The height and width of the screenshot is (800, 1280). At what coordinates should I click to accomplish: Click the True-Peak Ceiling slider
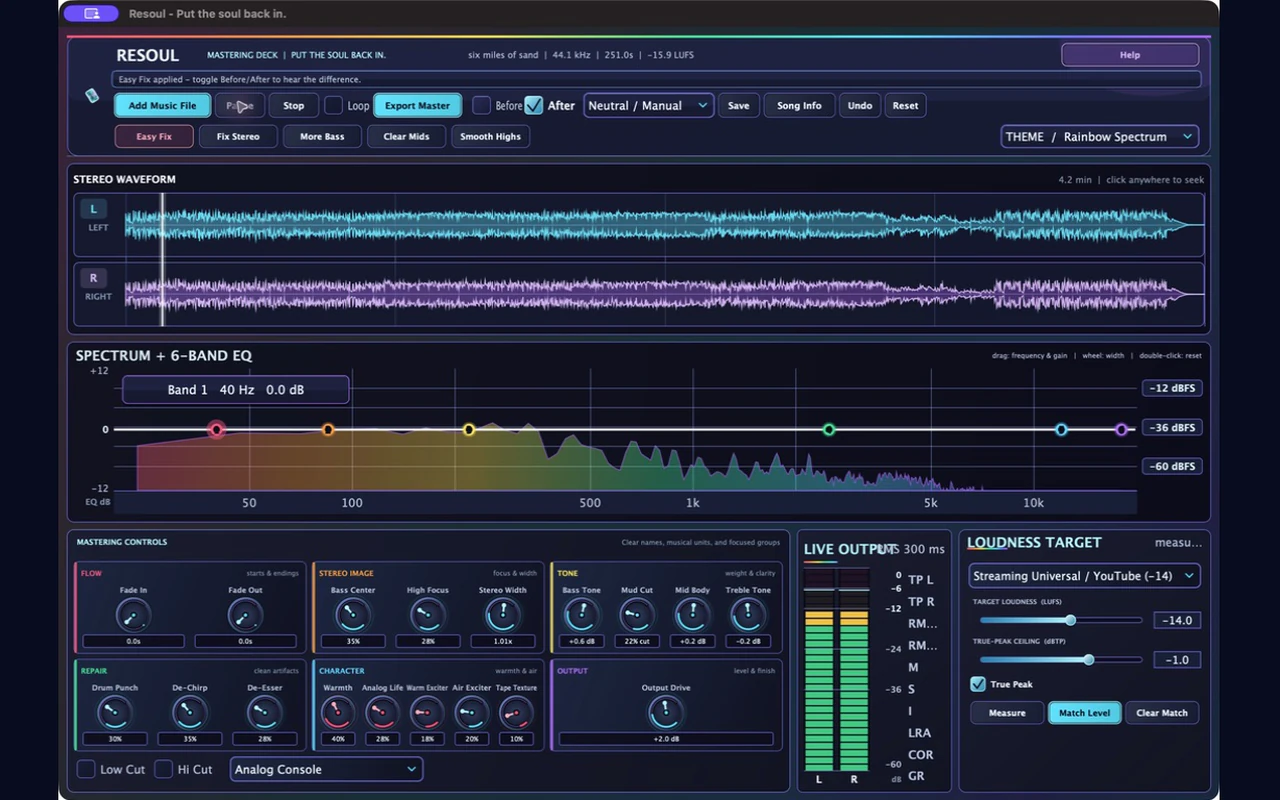(1061, 660)
